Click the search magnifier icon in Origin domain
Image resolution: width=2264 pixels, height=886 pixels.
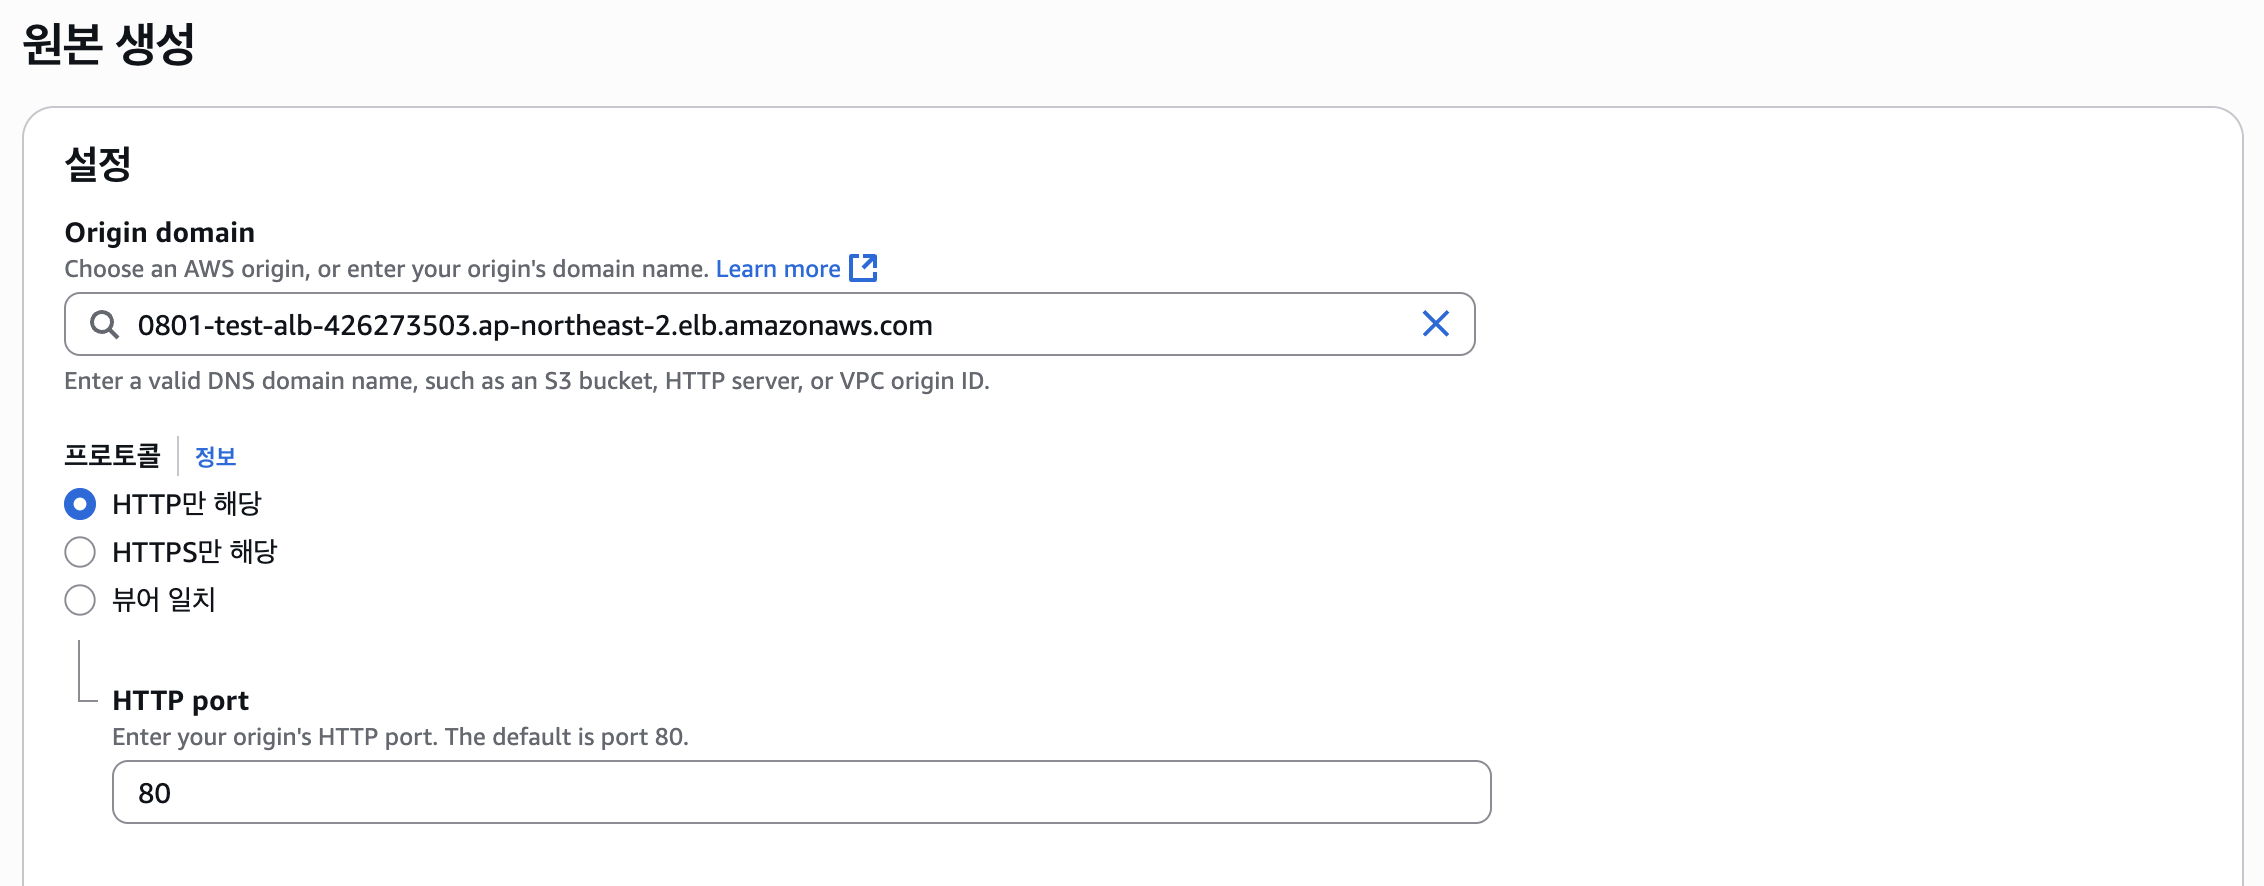point(104,324)
